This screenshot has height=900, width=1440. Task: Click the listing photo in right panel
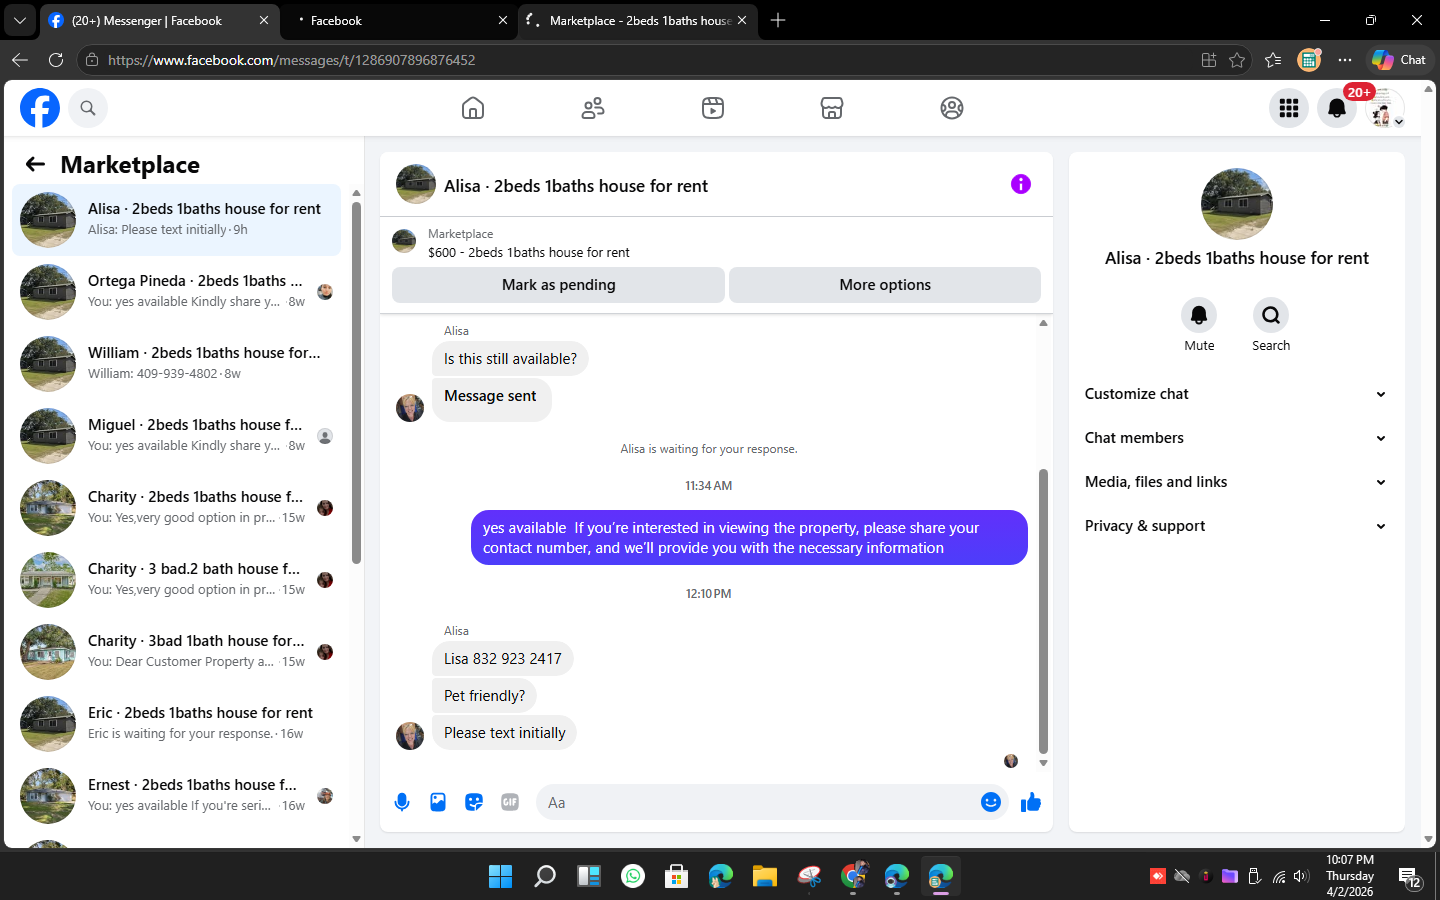tap(1237, 204)
